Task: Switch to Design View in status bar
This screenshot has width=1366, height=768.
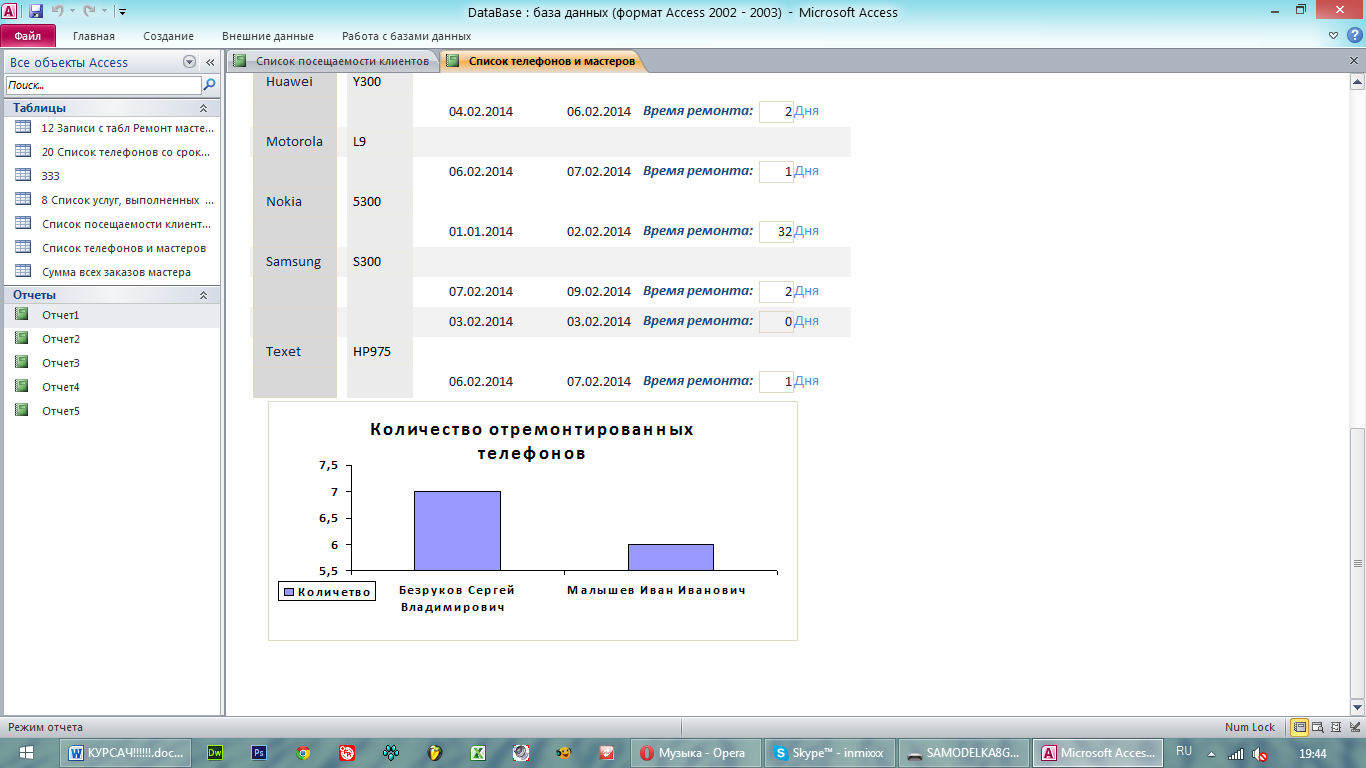Action: [1353, 727]
